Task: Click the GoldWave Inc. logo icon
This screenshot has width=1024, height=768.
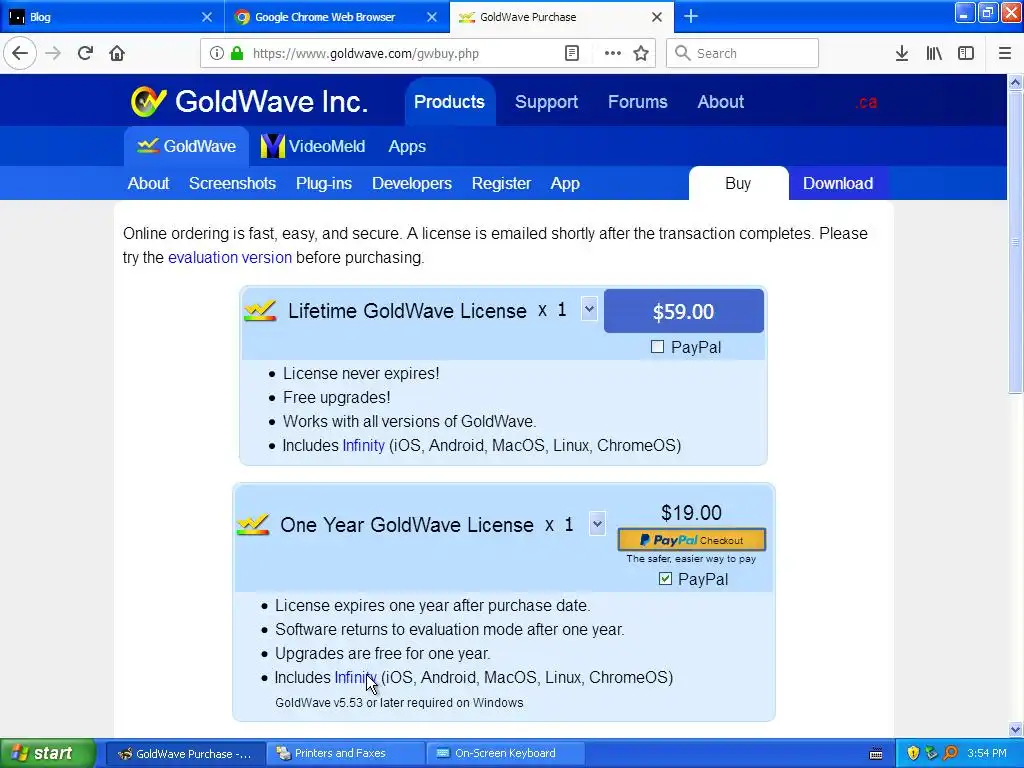Action: coord(148,101)
